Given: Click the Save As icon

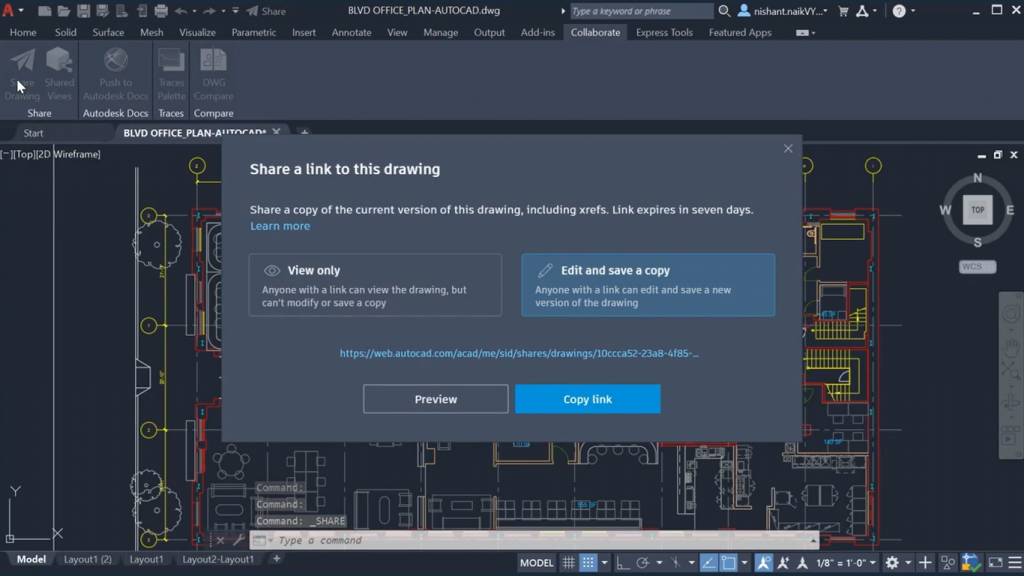Looking at the screenshot, I should [103, 11].
